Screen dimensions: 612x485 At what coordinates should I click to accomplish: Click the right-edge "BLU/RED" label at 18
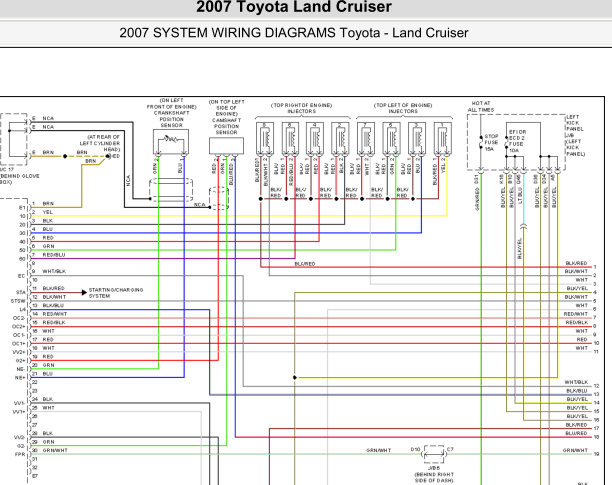click(x=576, y=433)
